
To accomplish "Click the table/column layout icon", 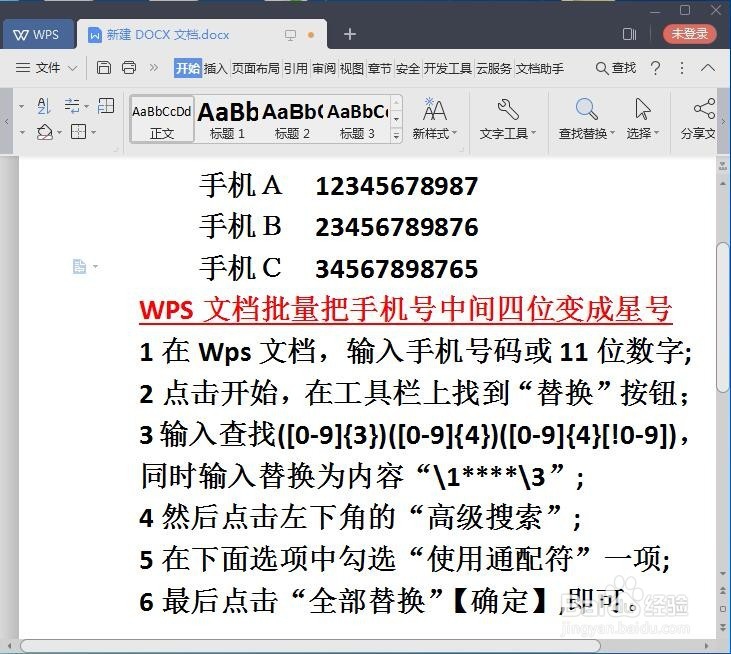I will 106,106.
